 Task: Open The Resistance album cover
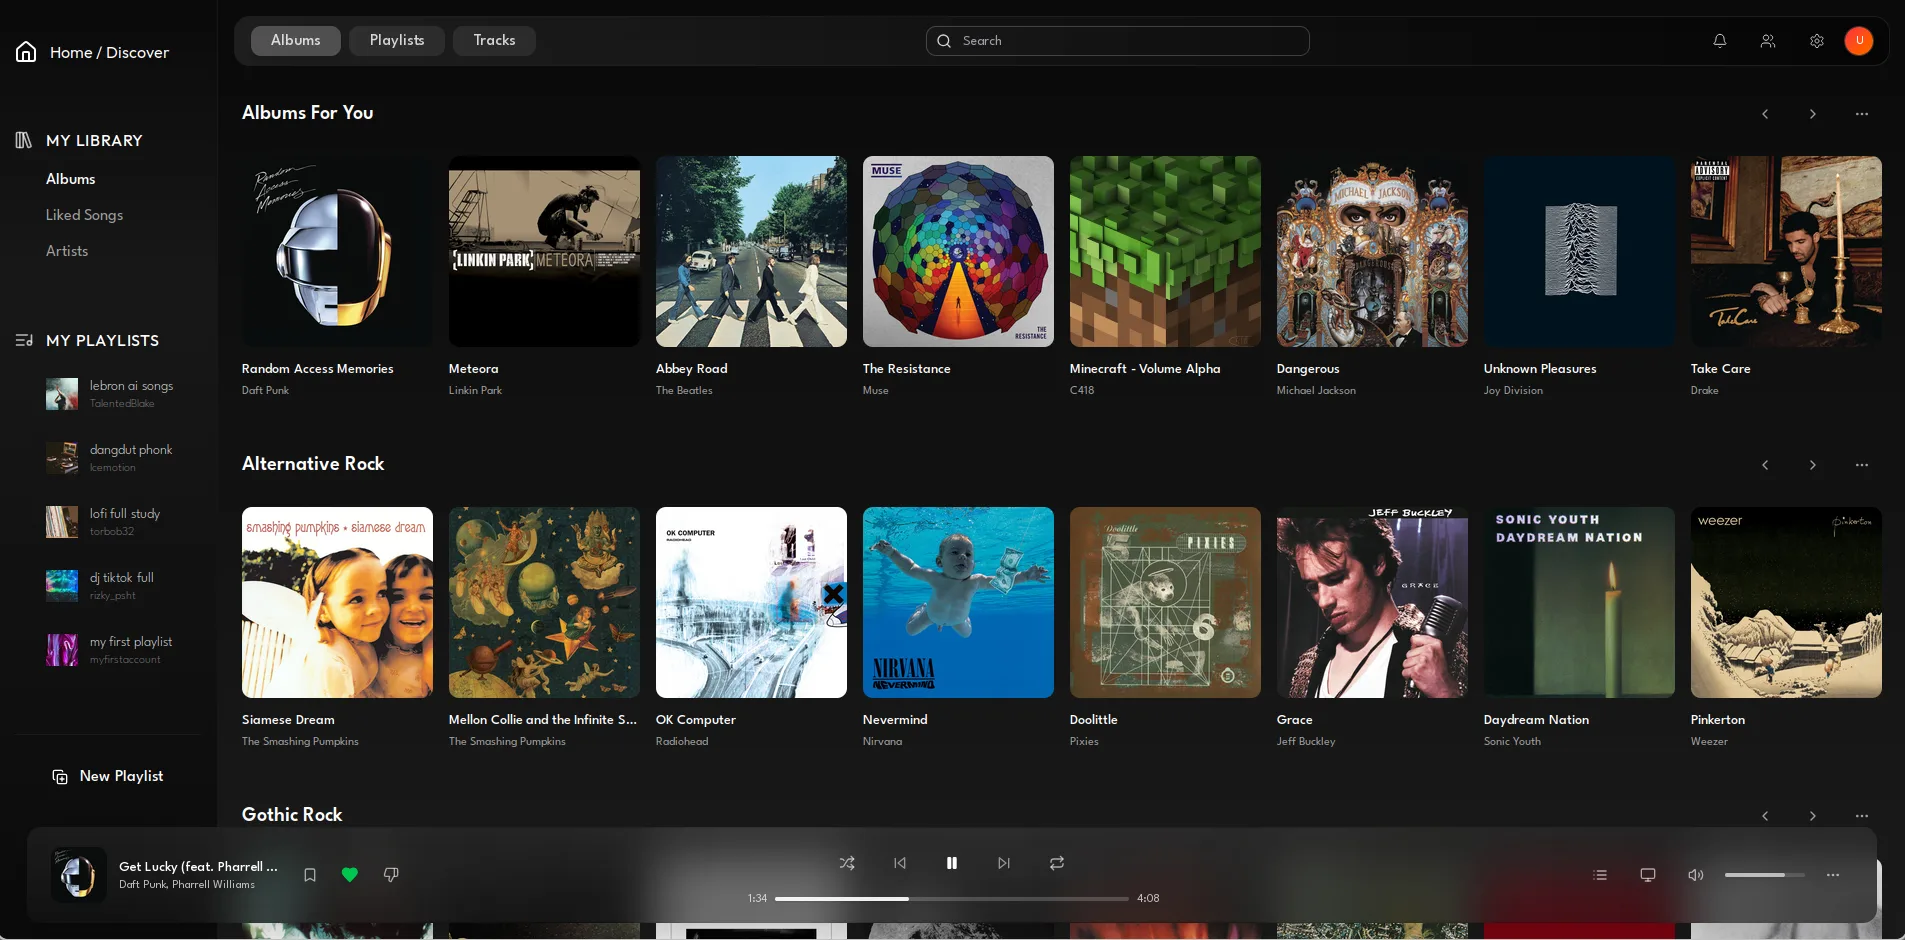958,251
